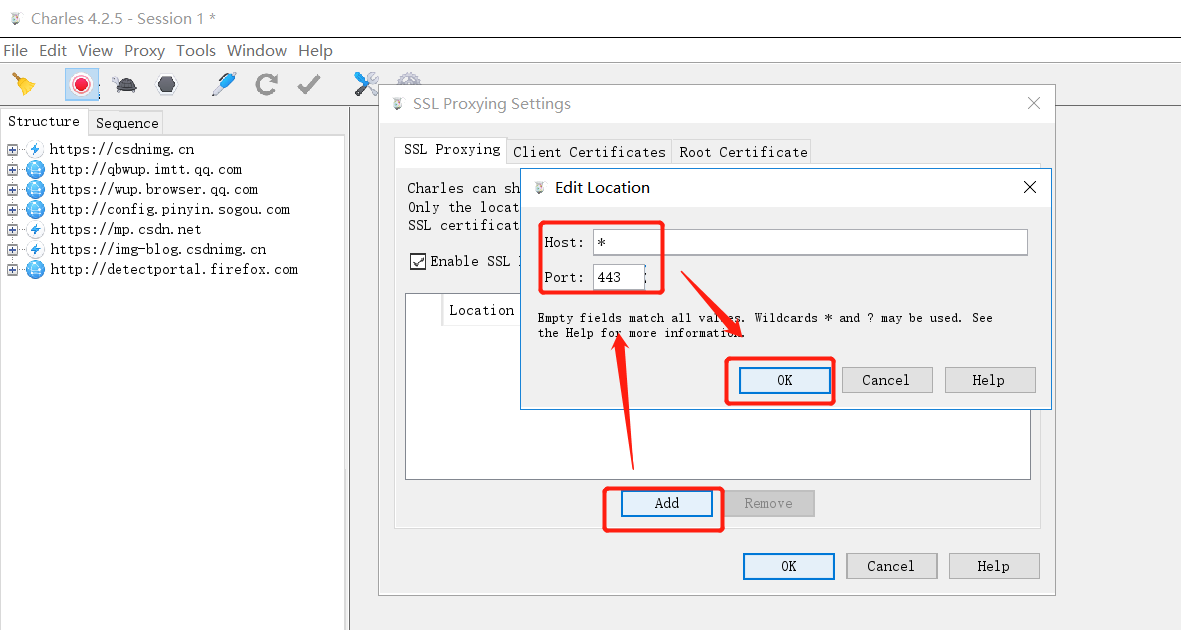This screenshot has height=630, width=1181.
Task: Select lightning icon beside https://img-blog.csdnimg.cn
Action: click(35, 249)
